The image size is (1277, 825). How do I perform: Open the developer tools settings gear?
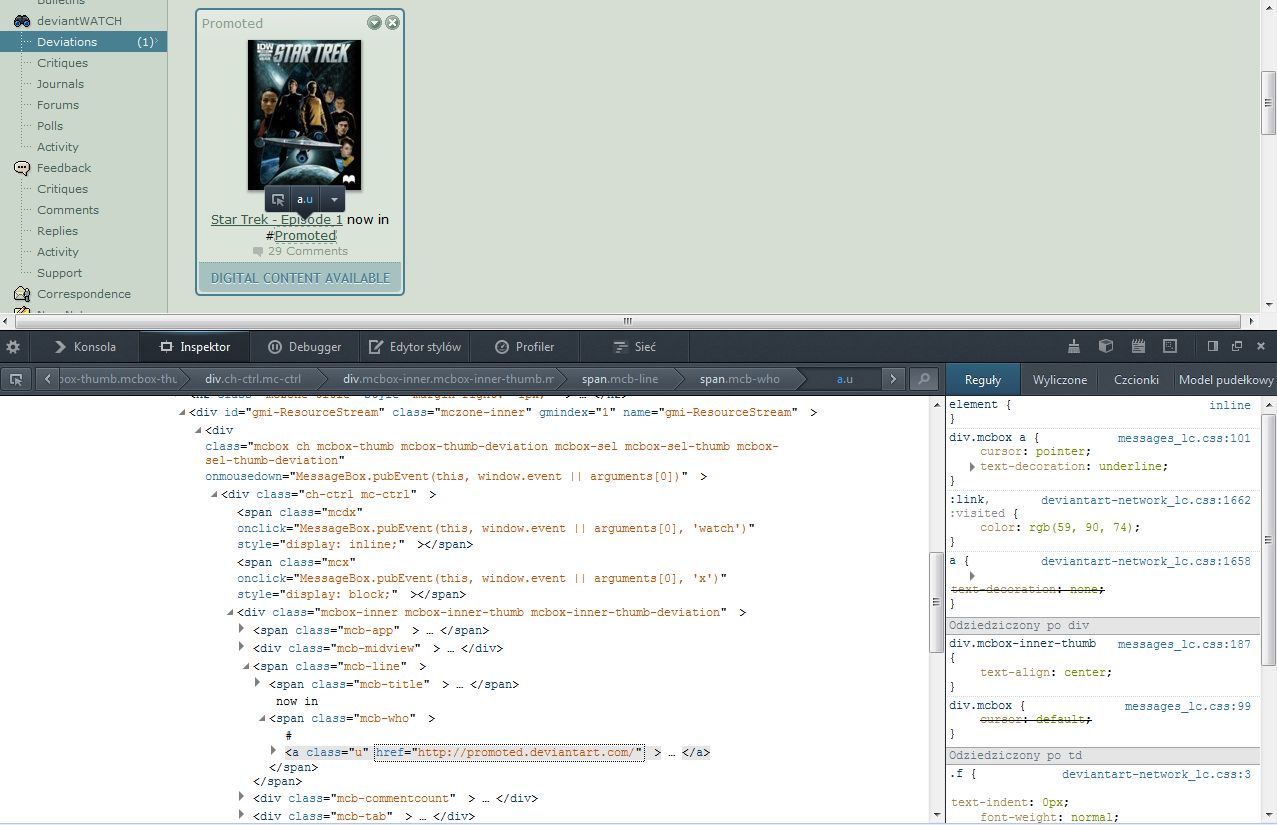pyautogui.click(x=14, y=346)
